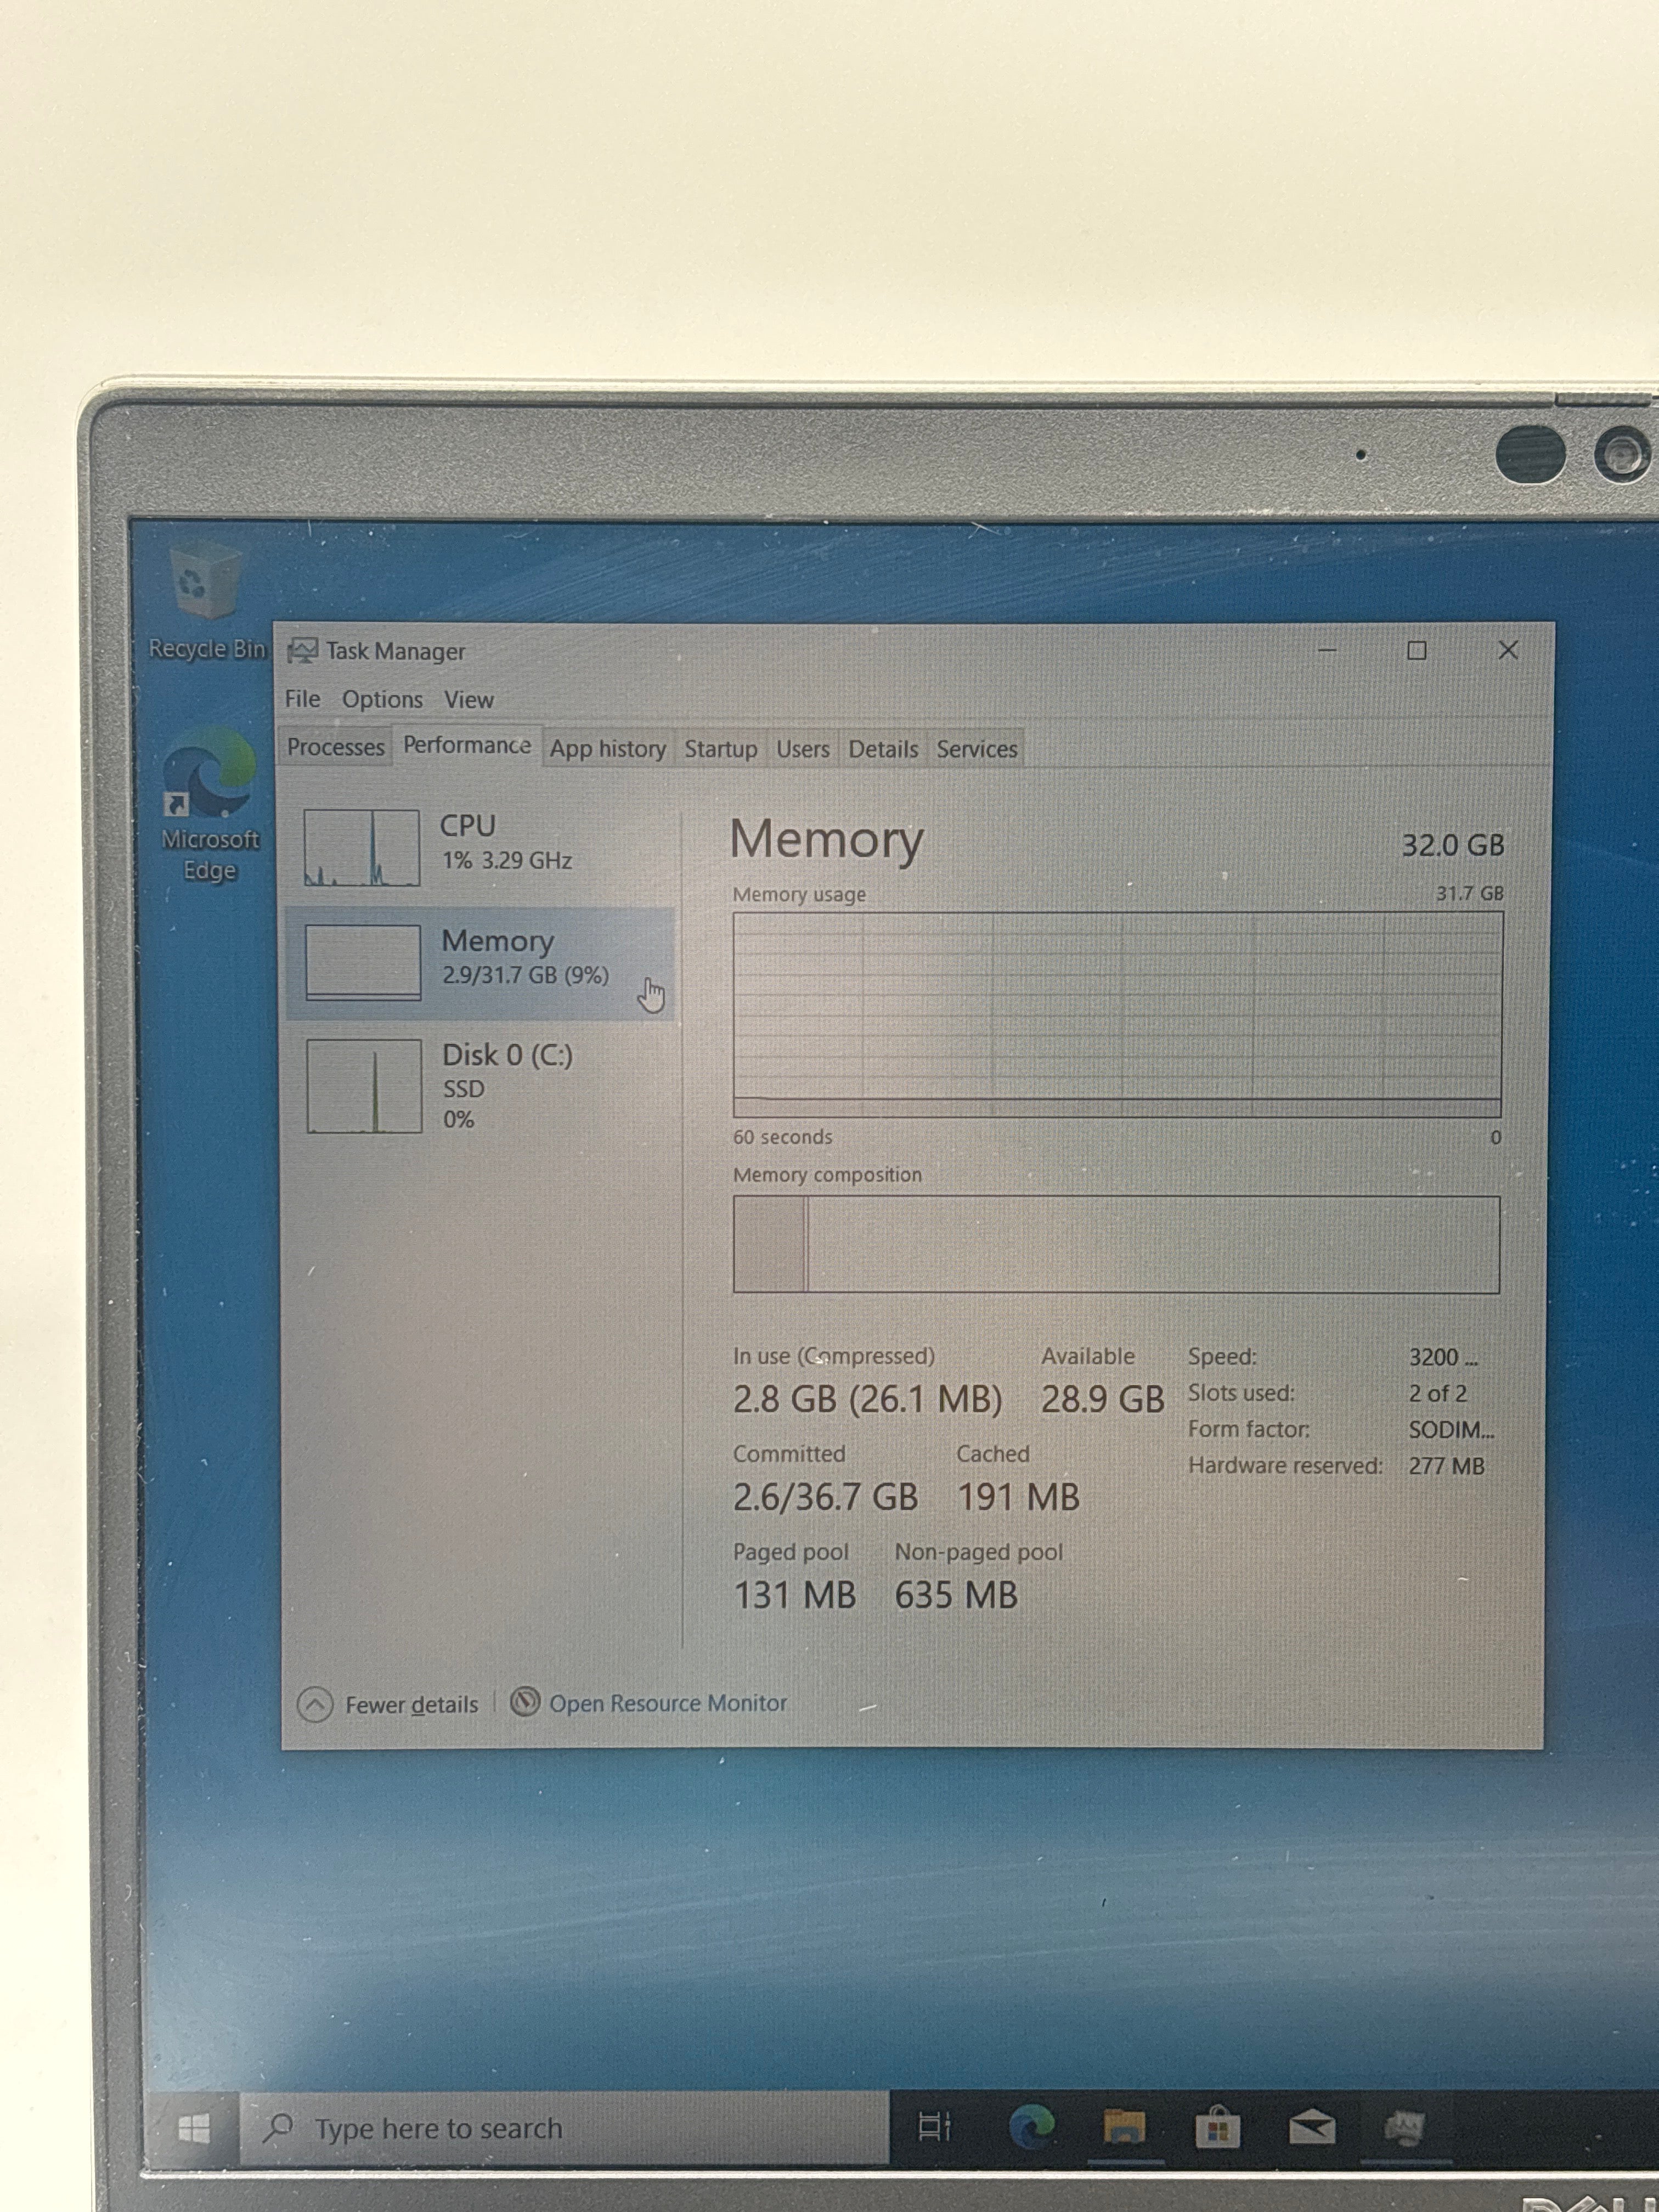The image size is (1659, 2212).
Task: Select the Memory performance entry
Action: (x=481, y=963)
